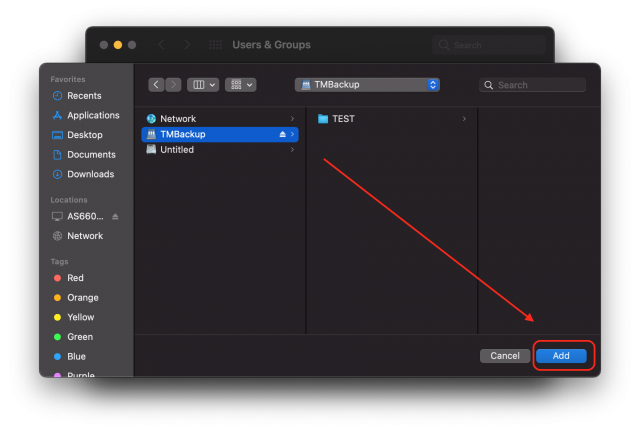
Task: Go to Downloads in the sidebar
Action: coord(90,174)
